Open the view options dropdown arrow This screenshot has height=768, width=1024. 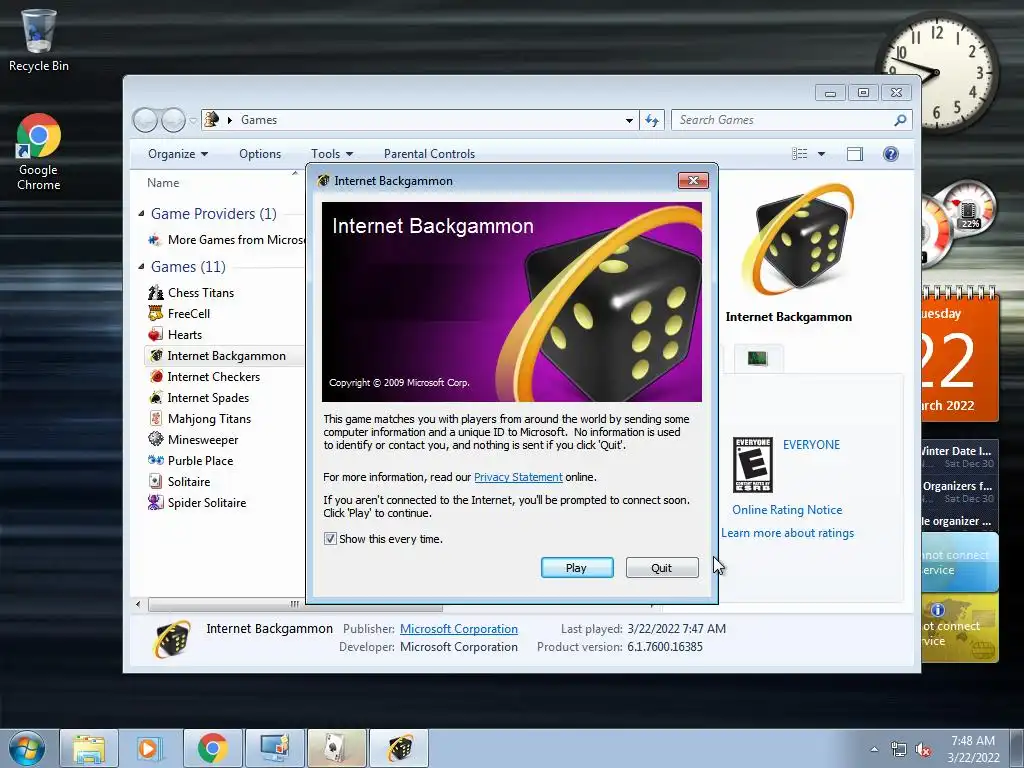(x=822, y=154)
